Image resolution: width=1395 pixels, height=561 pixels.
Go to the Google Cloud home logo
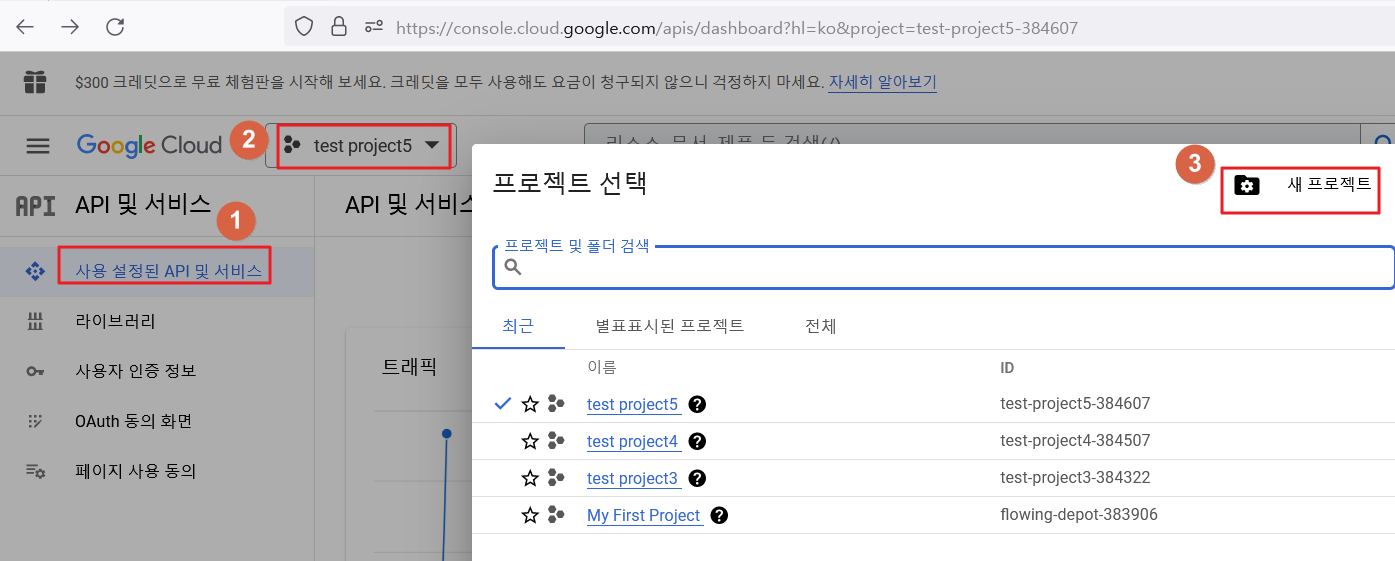pos(149,145)
